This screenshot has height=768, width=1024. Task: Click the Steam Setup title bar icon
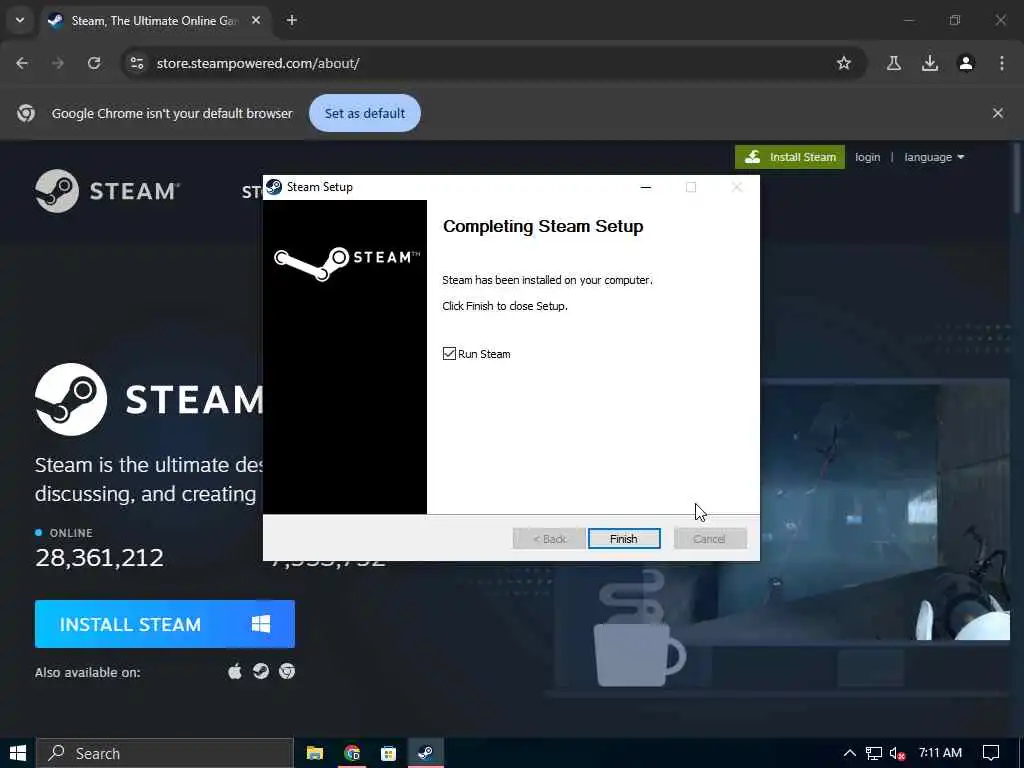point(274,187)
